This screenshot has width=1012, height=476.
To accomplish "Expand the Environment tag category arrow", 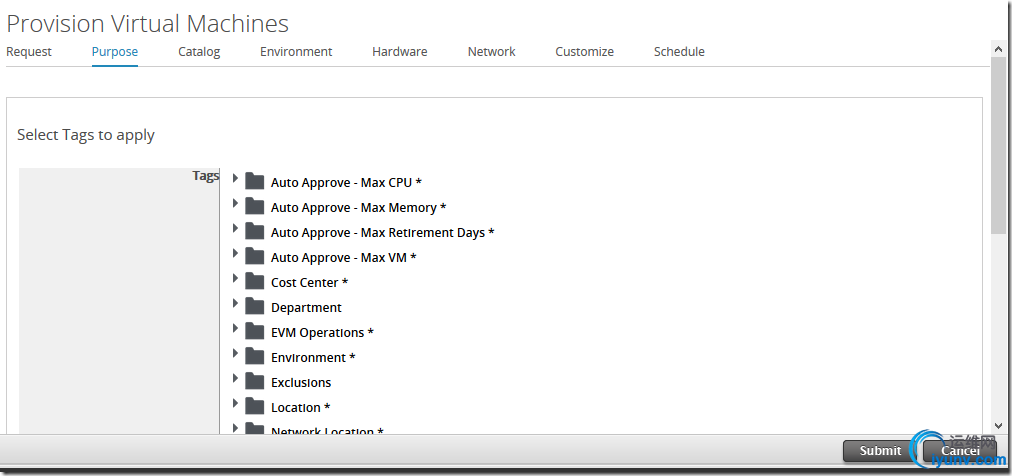I will [235, 353].
